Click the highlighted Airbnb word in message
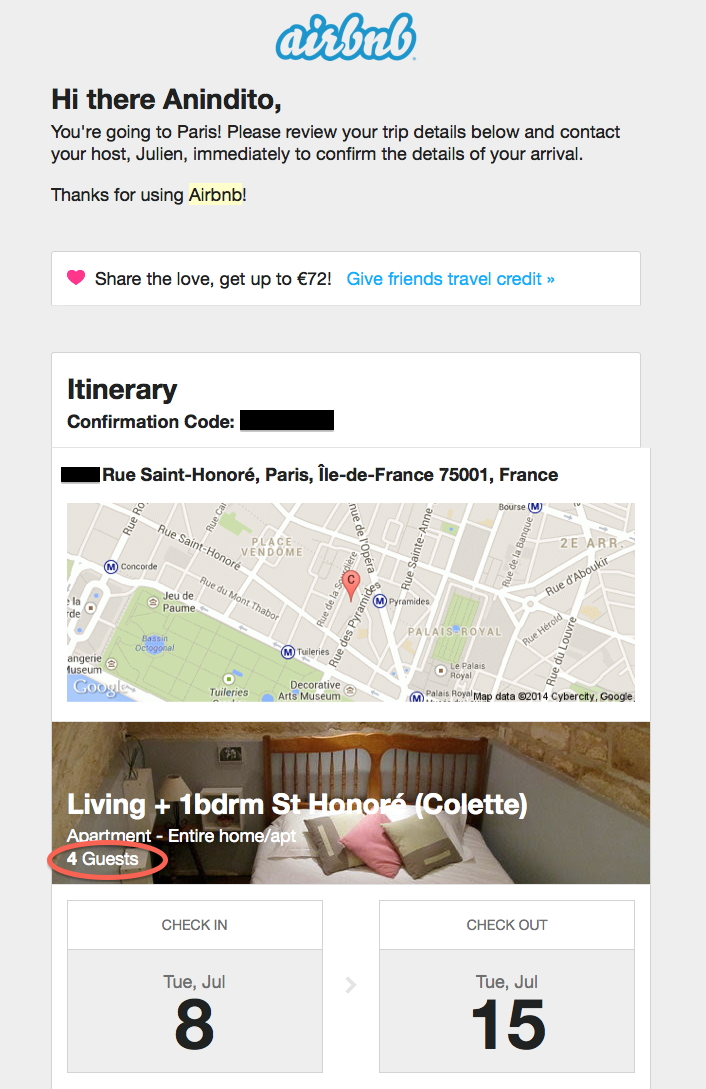Screen dimensions: 706x1089 (215, 195)
